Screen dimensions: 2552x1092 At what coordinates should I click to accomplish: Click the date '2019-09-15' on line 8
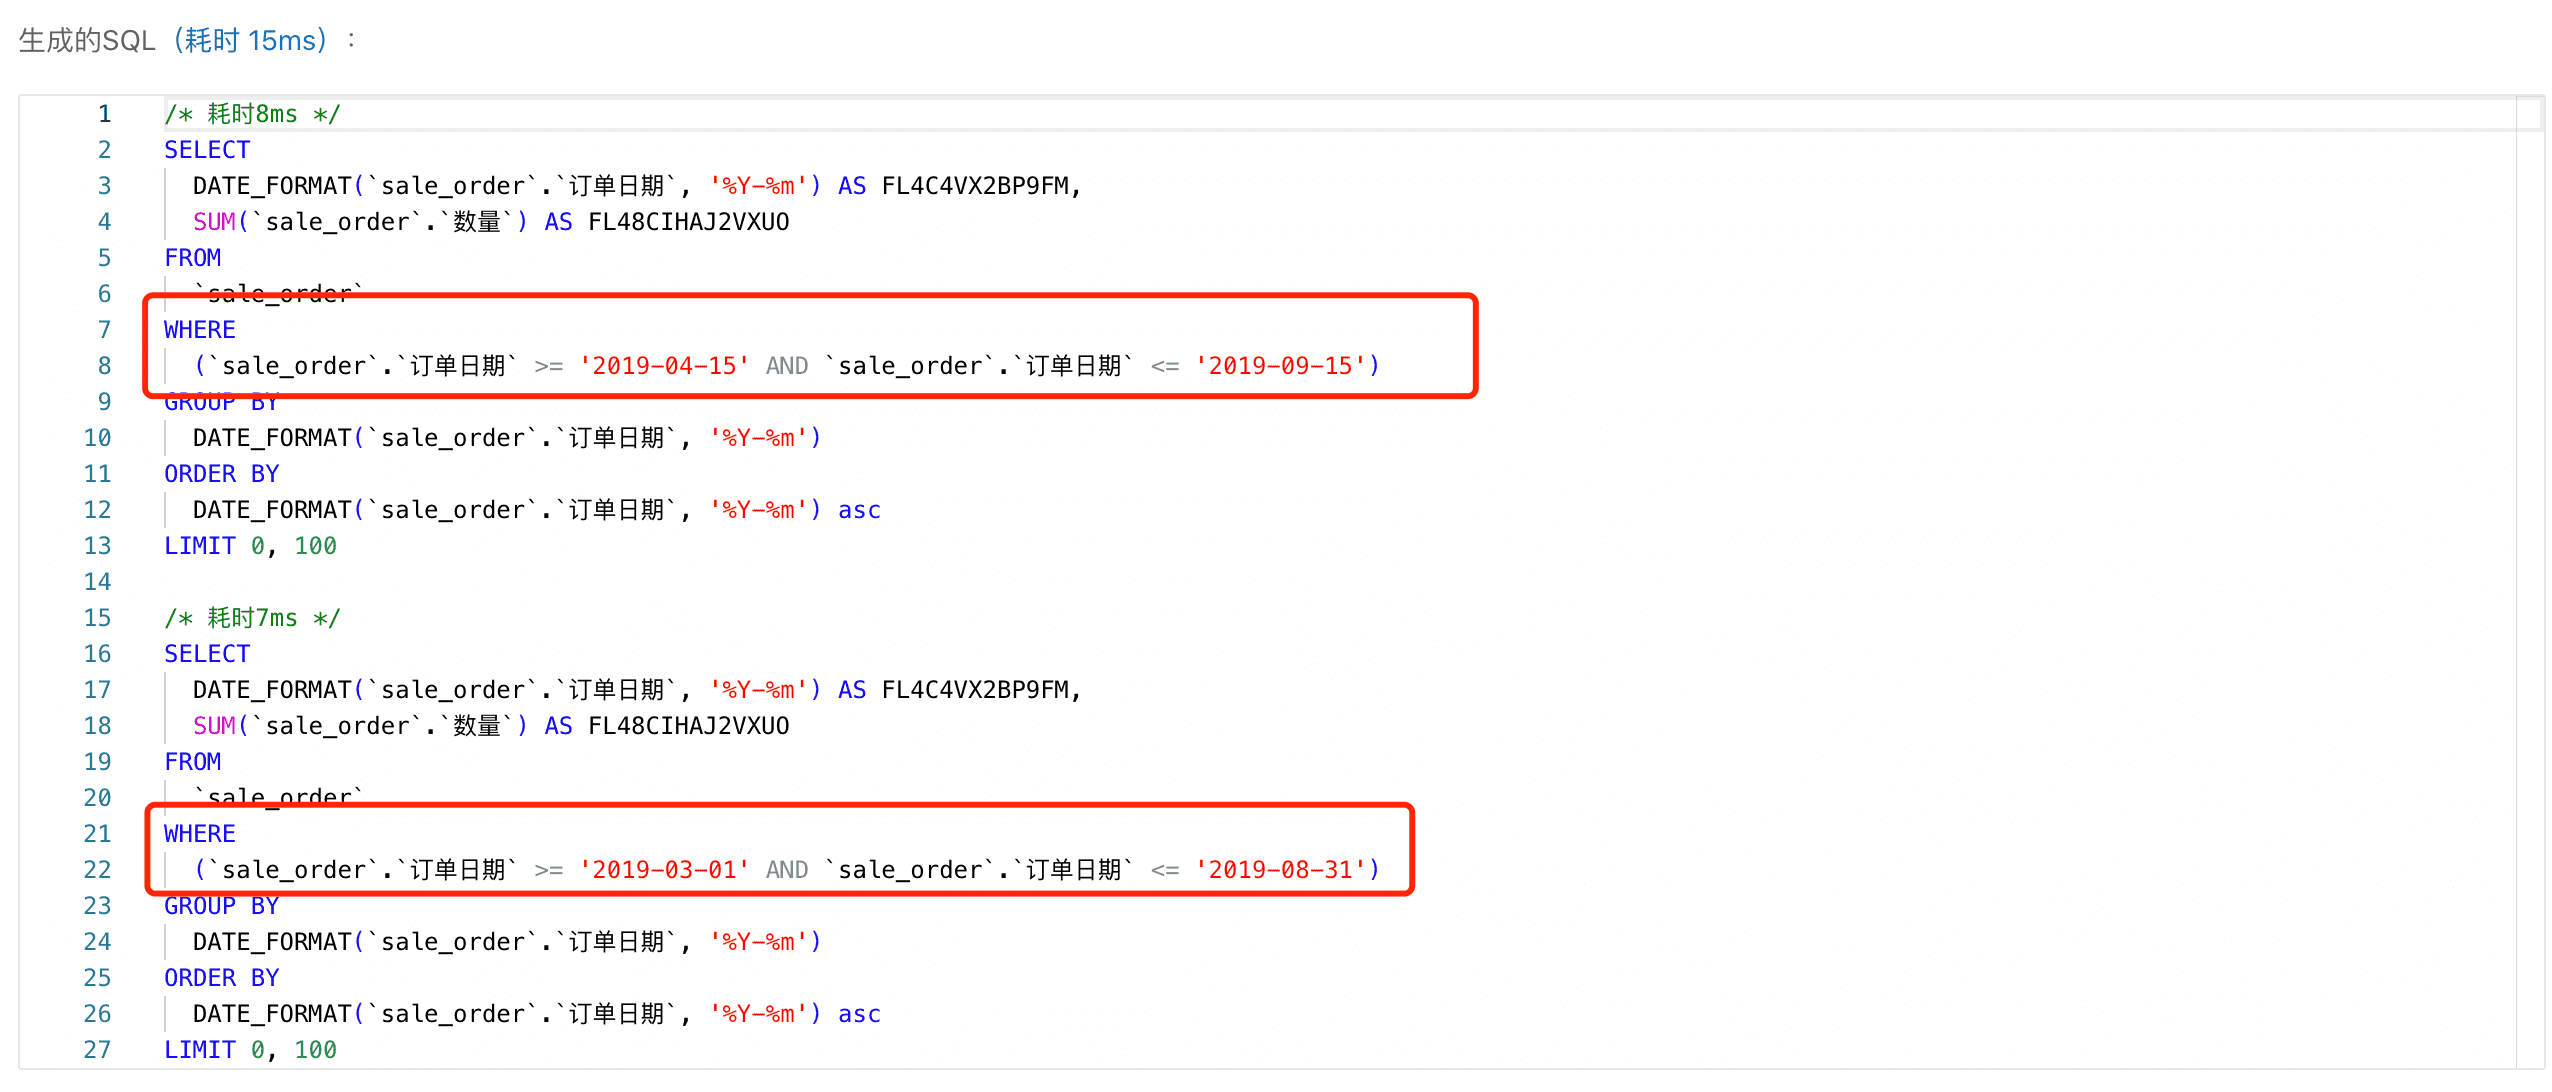1280,366
